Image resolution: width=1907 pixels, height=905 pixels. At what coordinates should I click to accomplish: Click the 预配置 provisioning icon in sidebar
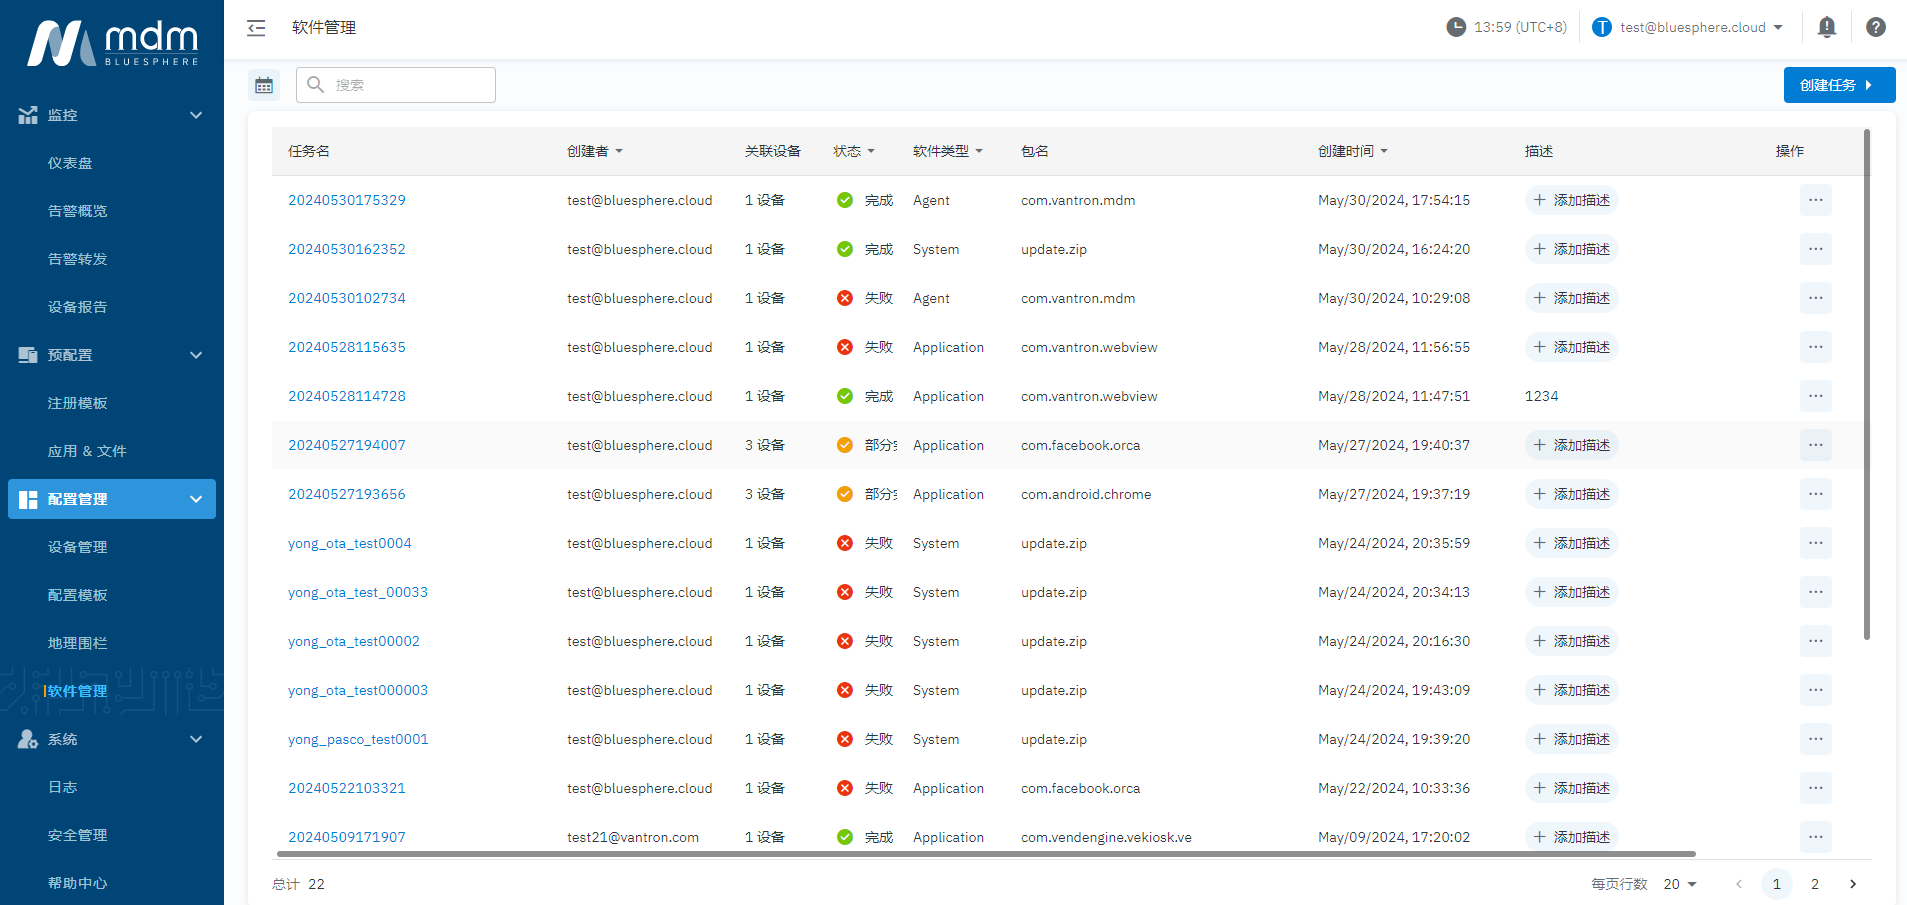tap(27, 354)
